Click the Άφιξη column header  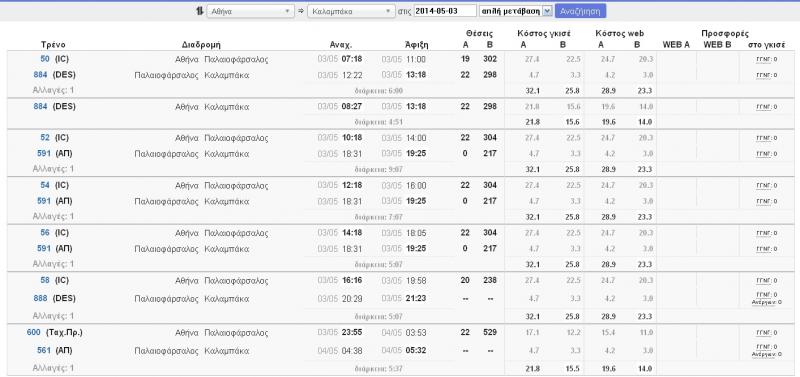(x=416, y=45)
